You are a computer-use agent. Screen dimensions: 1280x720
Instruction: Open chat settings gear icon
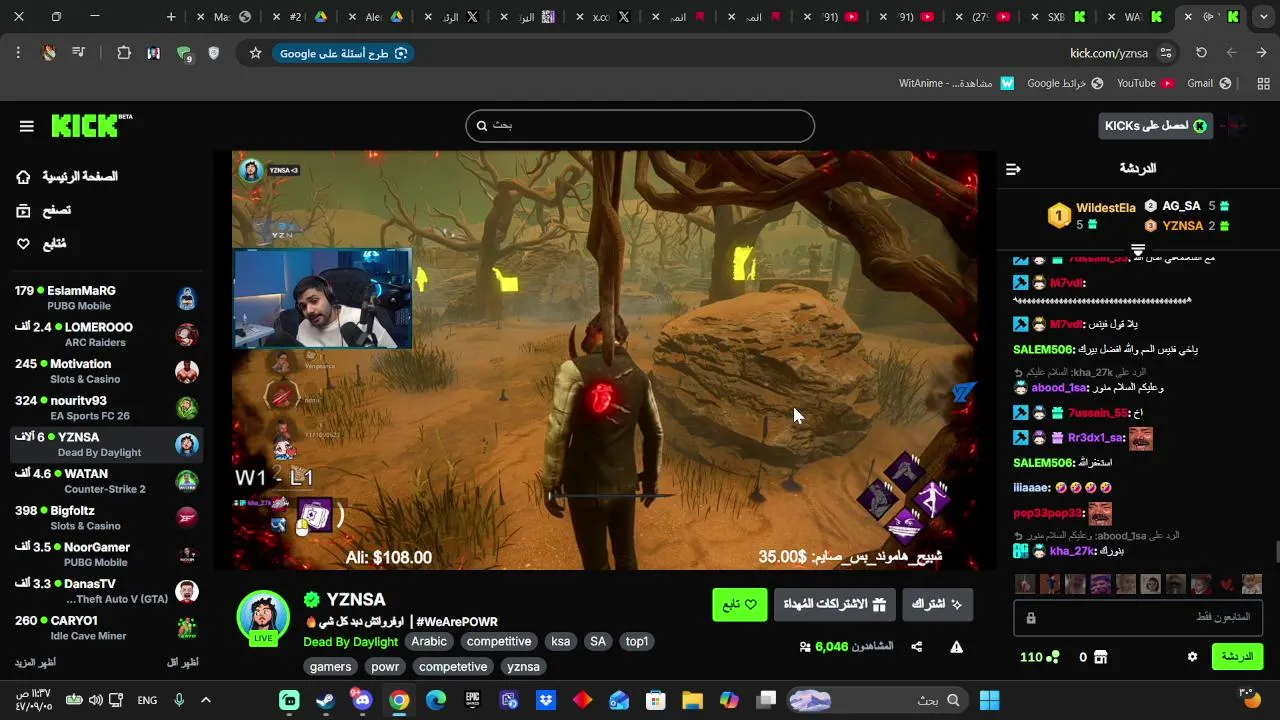coord(1192,657)
